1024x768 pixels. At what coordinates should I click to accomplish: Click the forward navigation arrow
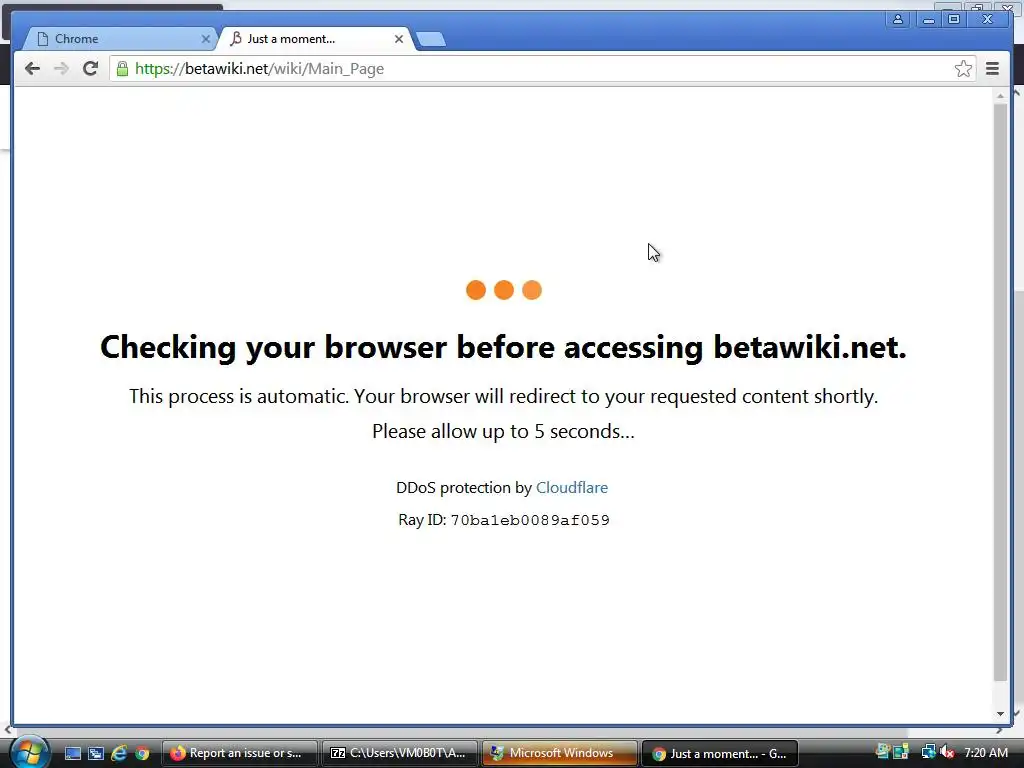pos(61,69)
